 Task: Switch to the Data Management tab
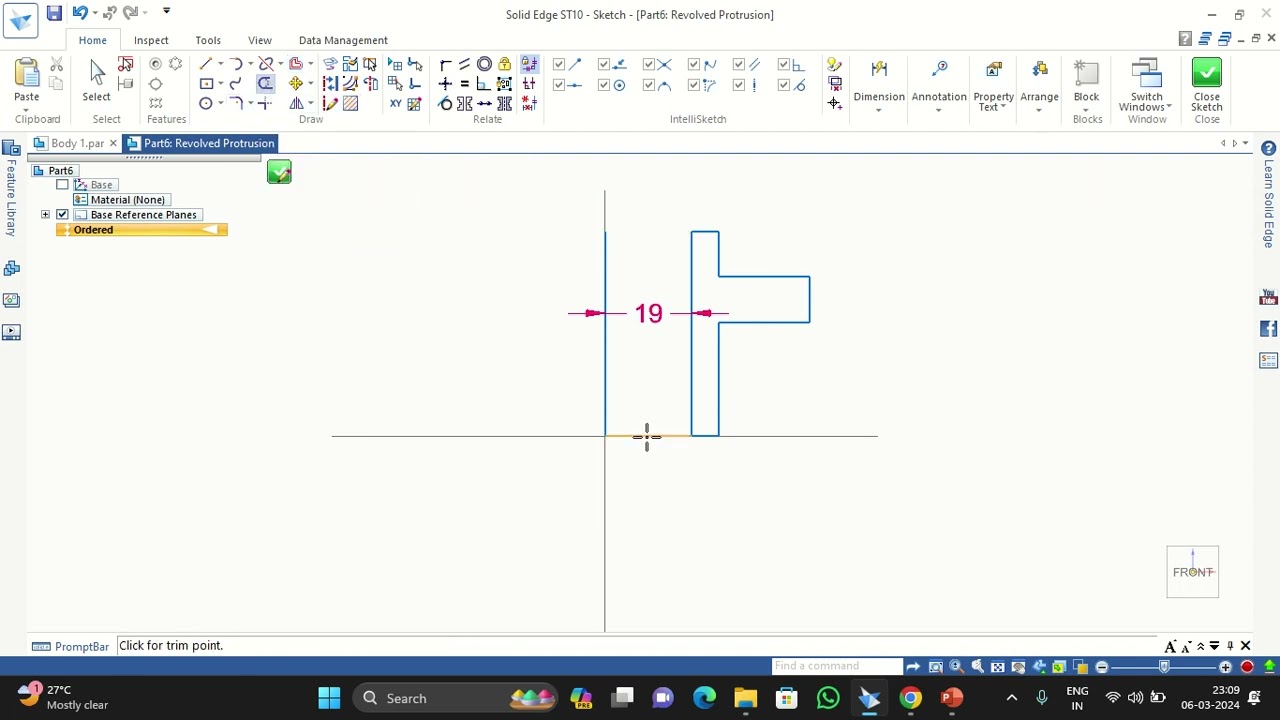343,40
